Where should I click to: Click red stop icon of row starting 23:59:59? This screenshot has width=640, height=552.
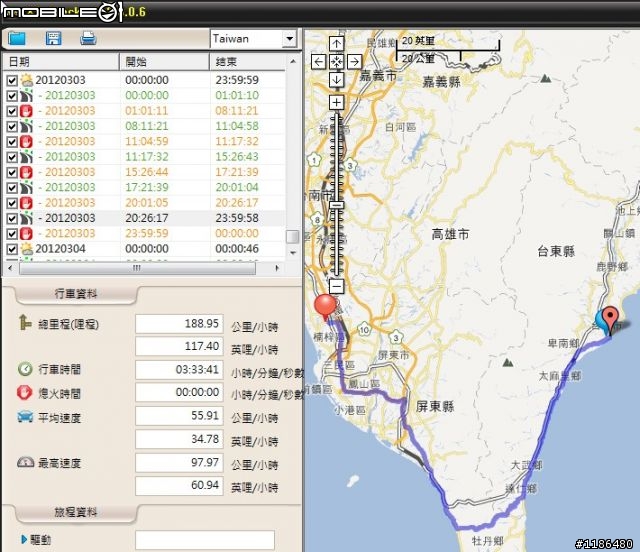click(x=27, y=234)
